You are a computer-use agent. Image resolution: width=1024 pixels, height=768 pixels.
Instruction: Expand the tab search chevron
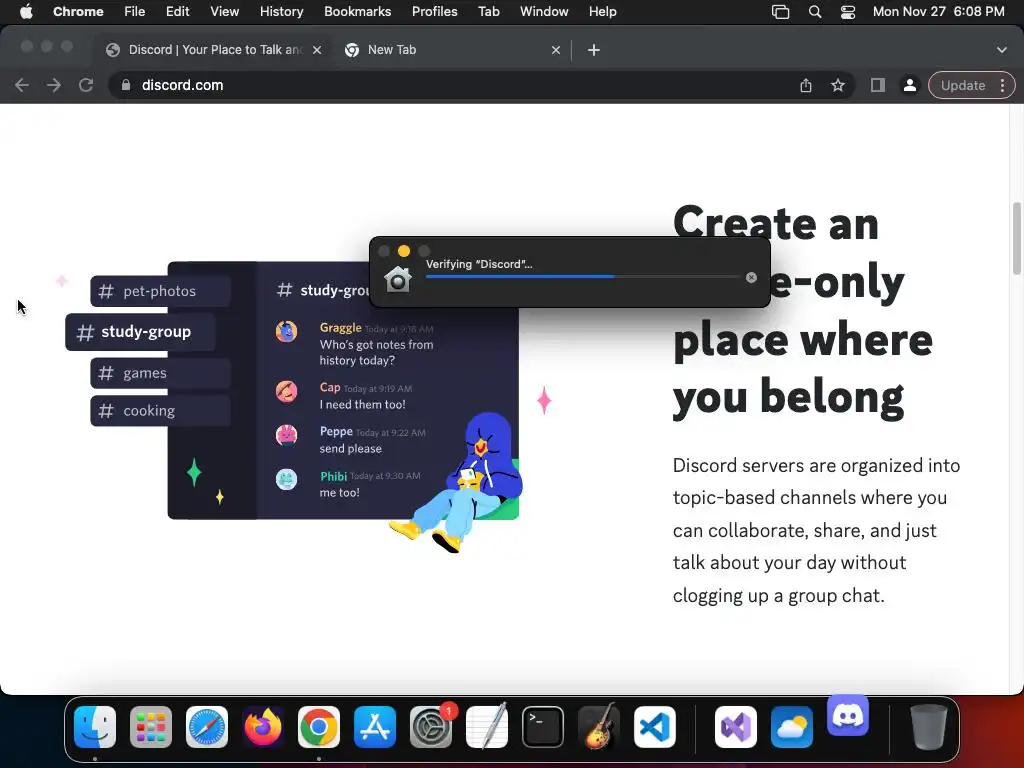pos(1002,50)
